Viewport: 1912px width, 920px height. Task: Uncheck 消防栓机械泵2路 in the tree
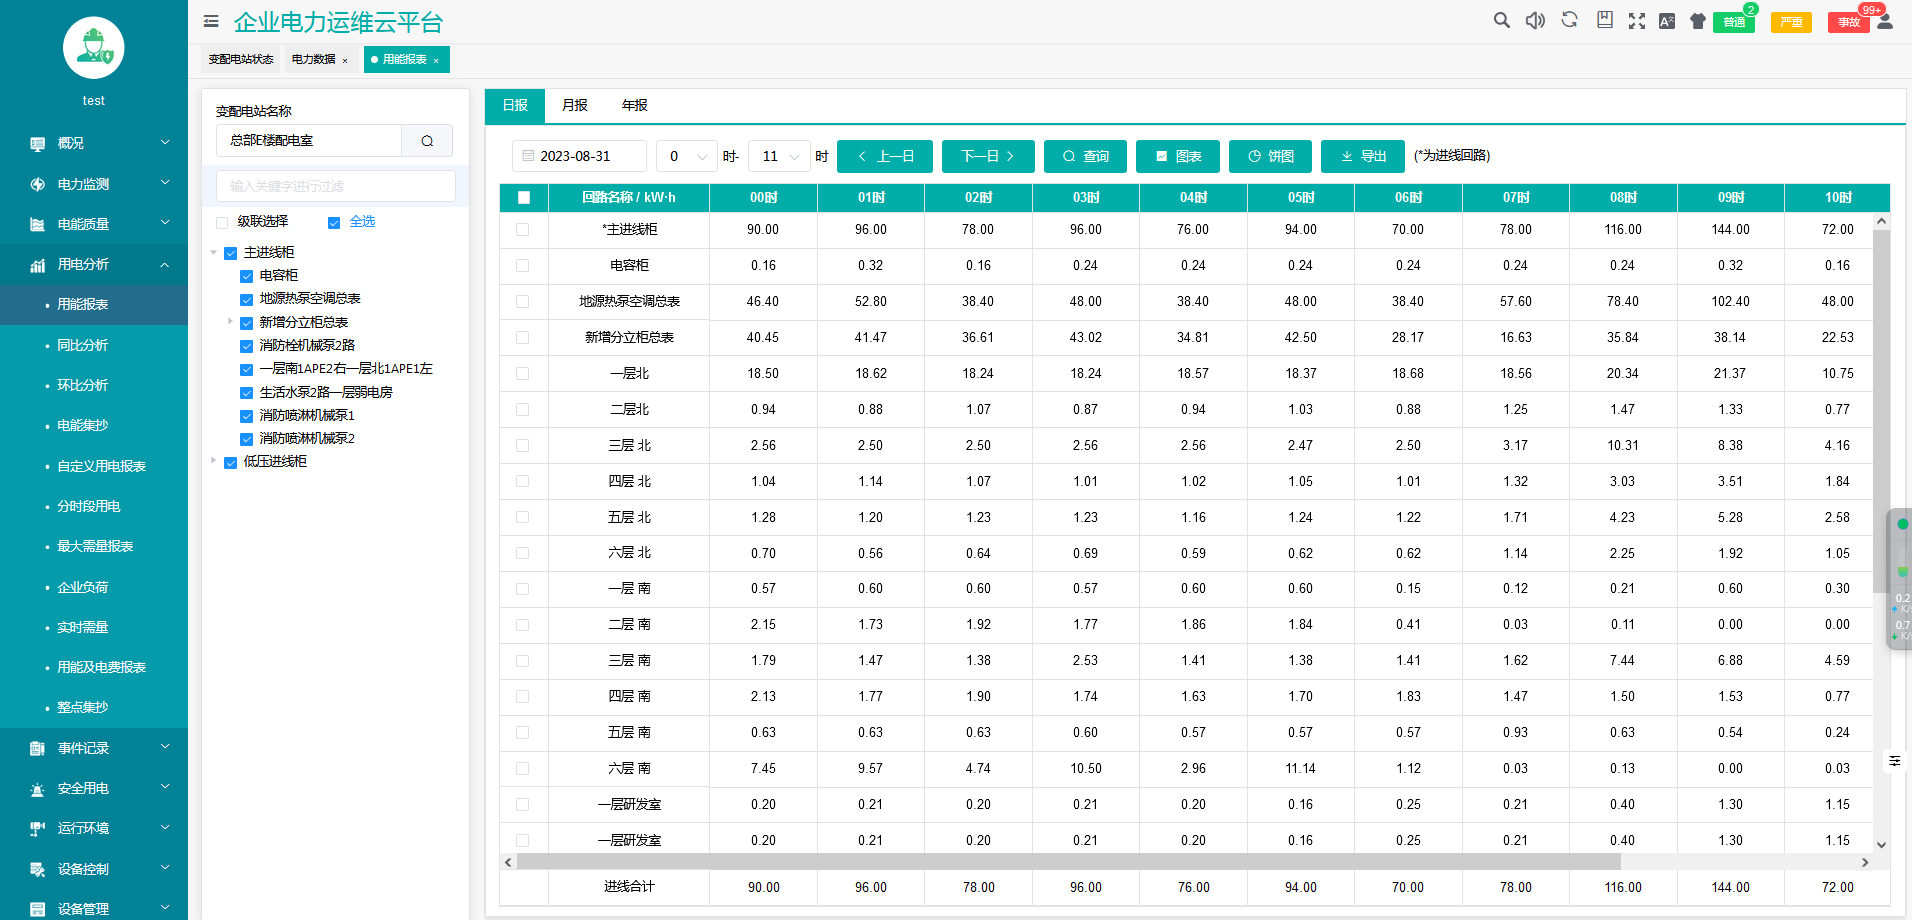246,346
